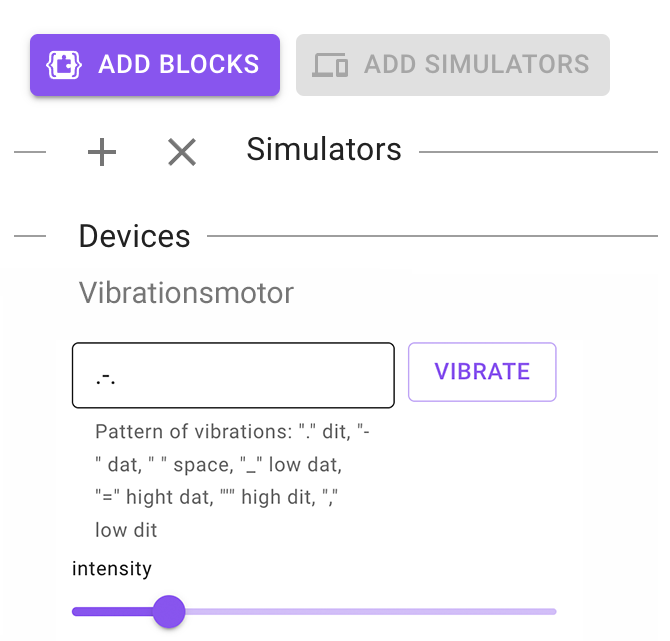
Task: Collapse the Devices section heading
Action: click(x=134, y=237)
